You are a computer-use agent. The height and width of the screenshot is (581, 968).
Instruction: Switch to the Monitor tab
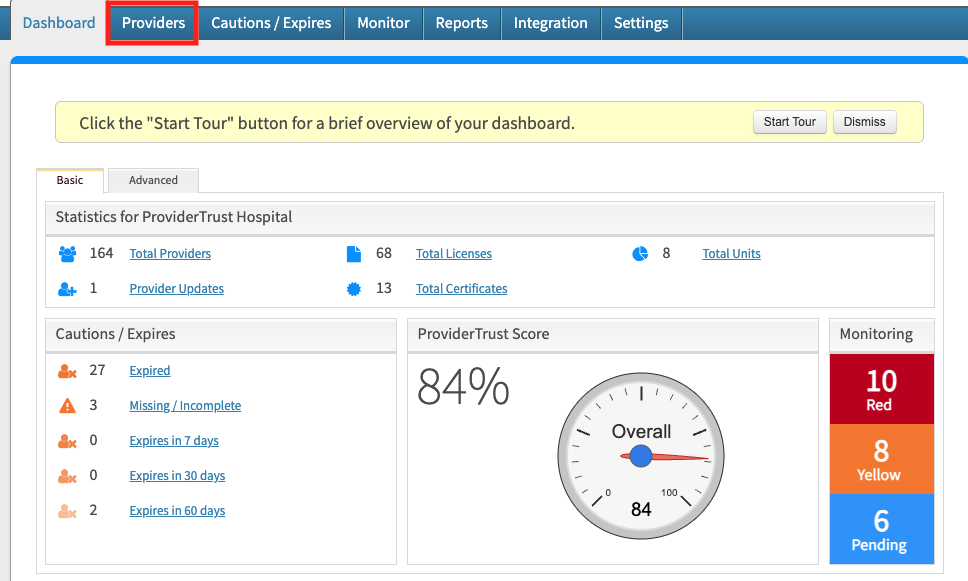[383, 23]
